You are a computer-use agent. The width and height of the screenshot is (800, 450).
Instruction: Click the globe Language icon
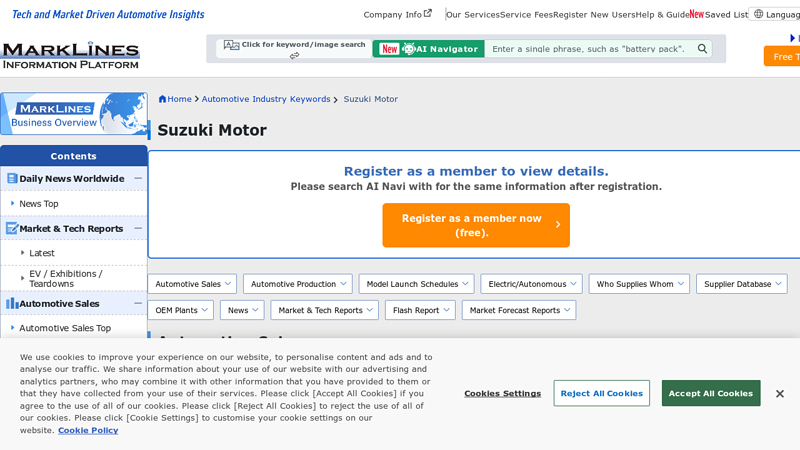(x=758, y=15)
